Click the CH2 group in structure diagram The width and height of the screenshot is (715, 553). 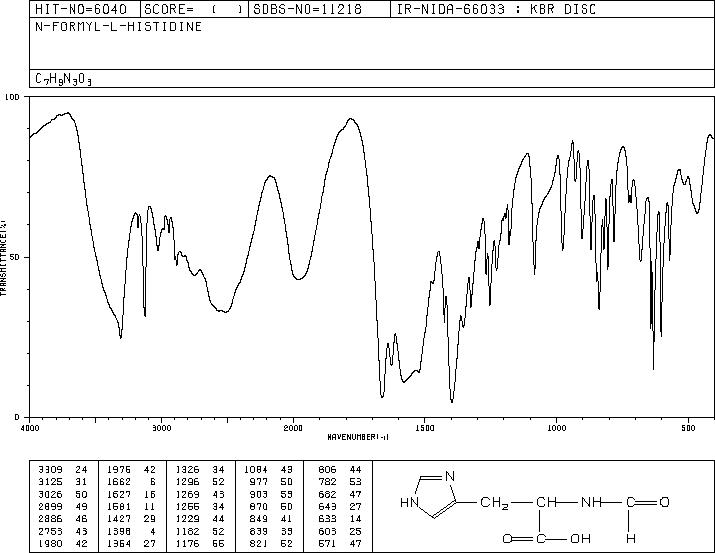tap(494, 503)
